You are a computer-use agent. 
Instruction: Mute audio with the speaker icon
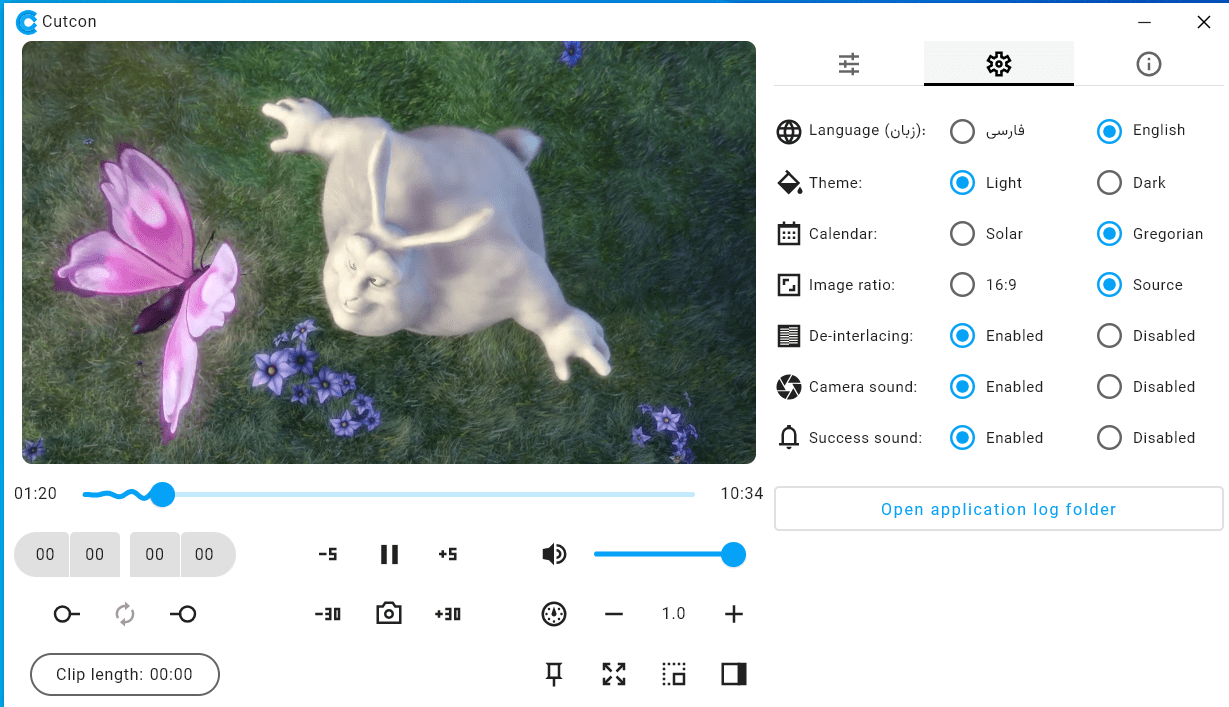tap(554, 554)
